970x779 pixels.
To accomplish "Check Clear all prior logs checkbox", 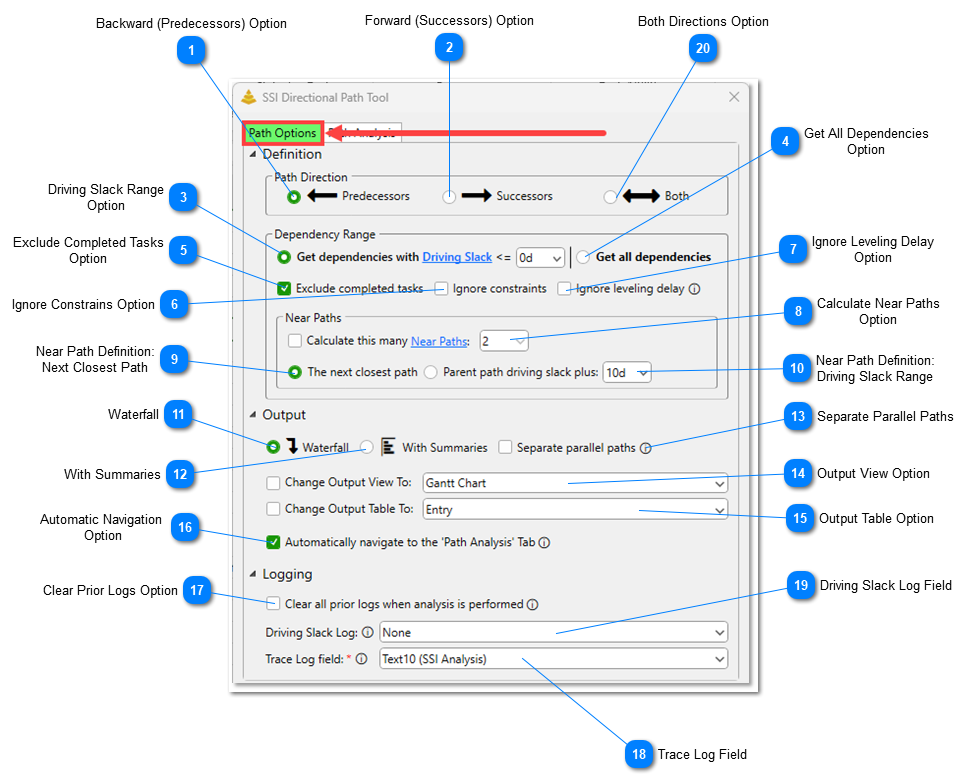I will [273, 603].
